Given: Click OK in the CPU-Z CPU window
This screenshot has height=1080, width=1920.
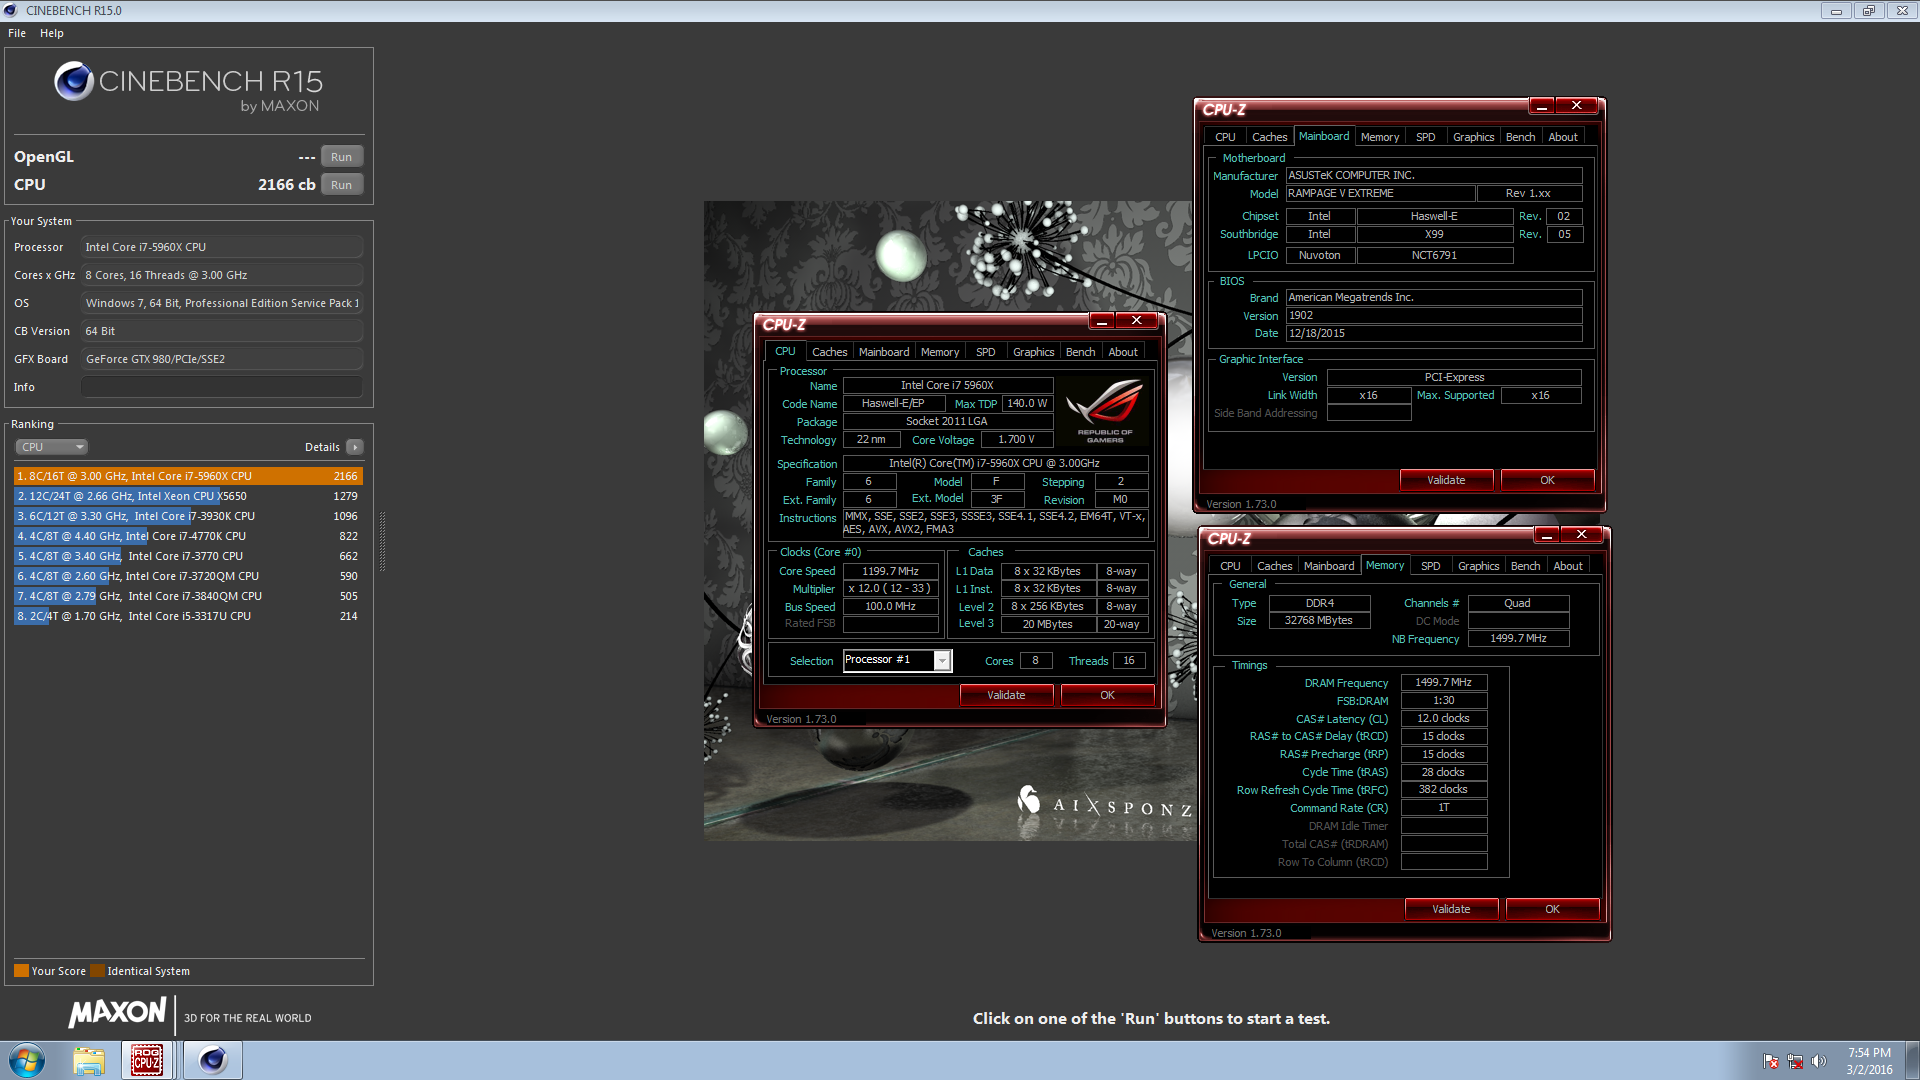Looking at the screenshot, I should [x=1107, y=695].
